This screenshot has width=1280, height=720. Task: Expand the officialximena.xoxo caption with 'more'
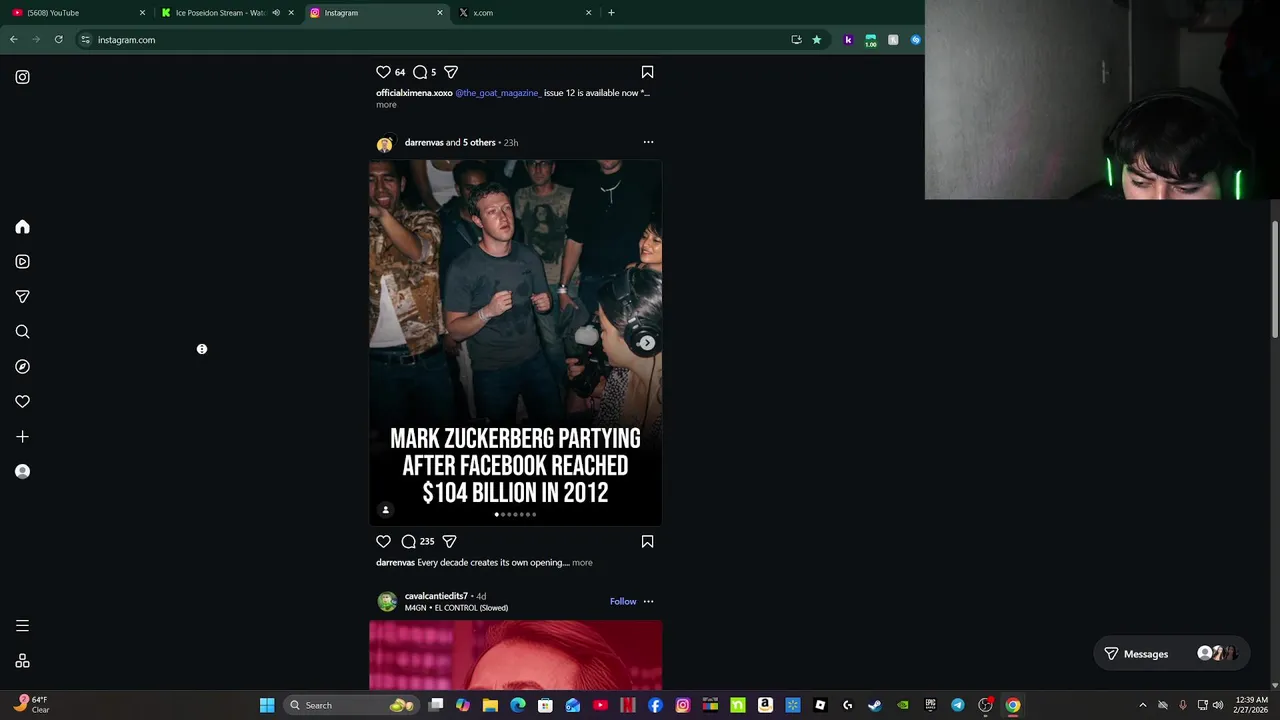(x=386, y=104)
